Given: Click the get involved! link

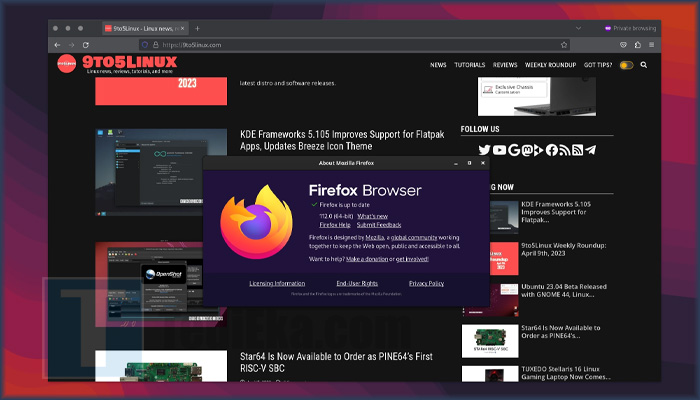Looking at the screenshot, I should coord(412,259).
